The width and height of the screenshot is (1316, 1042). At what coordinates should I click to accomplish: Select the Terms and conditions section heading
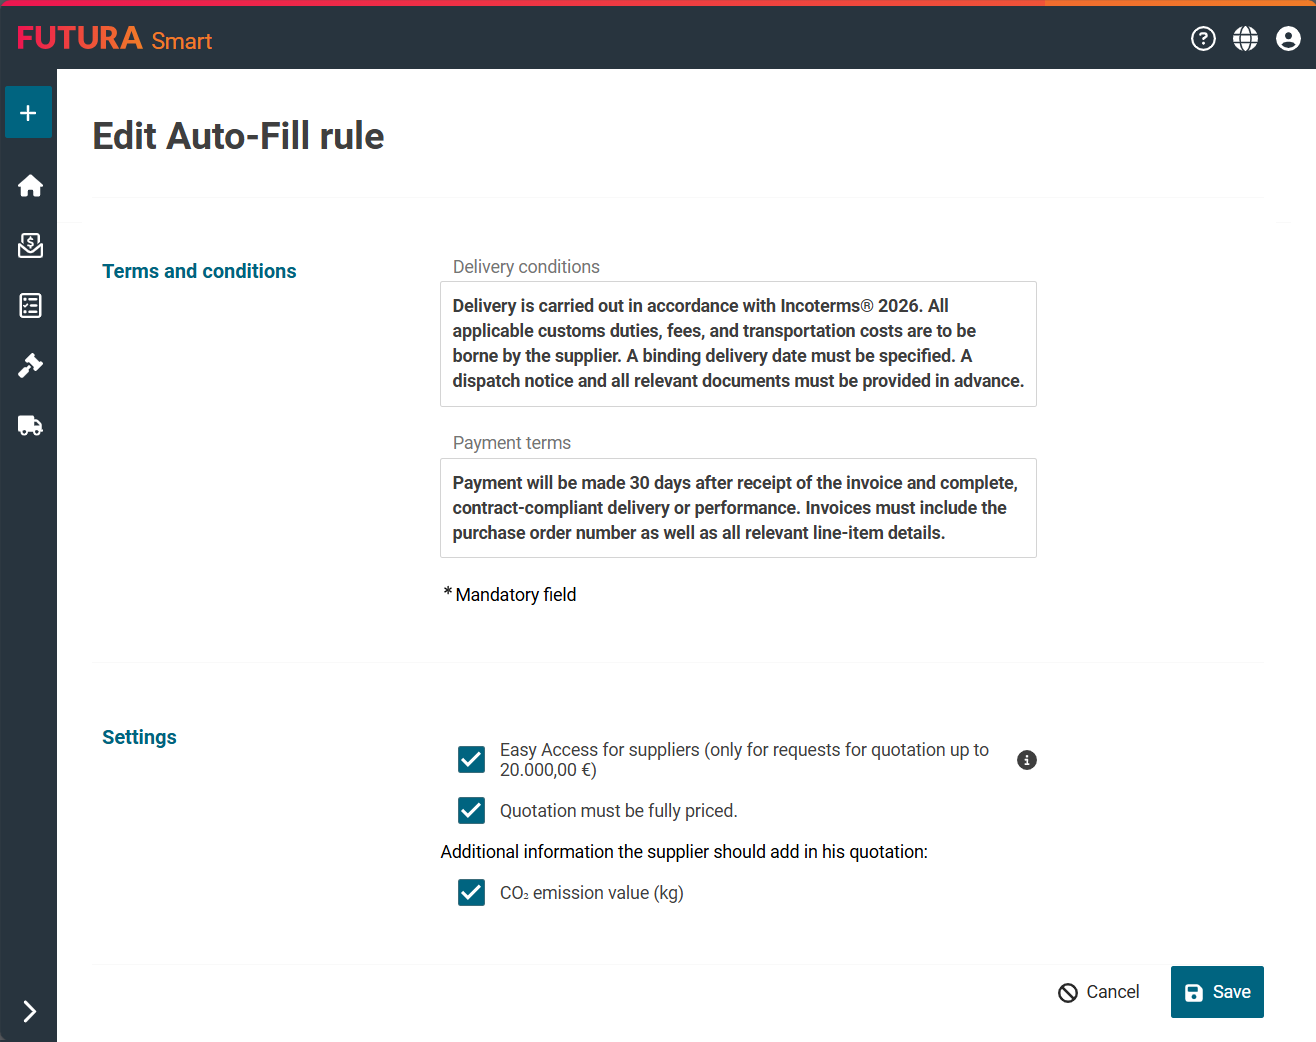tap(199, 271)
